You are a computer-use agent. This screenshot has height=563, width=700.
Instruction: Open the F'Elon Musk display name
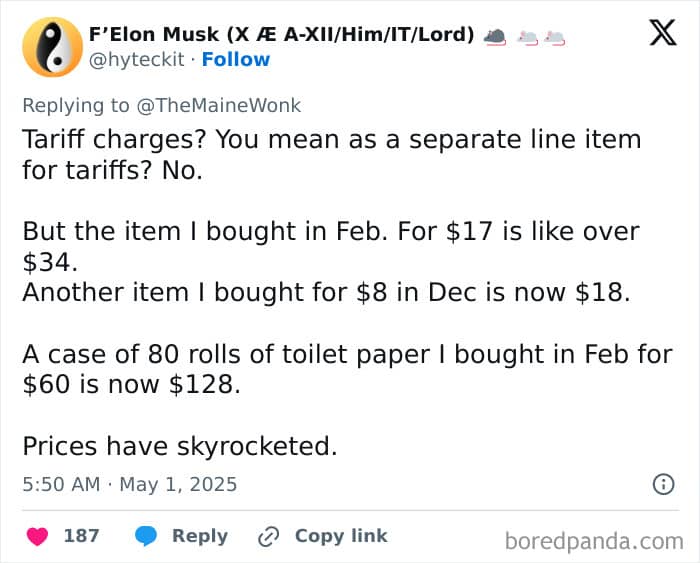[x=281, y=34]
